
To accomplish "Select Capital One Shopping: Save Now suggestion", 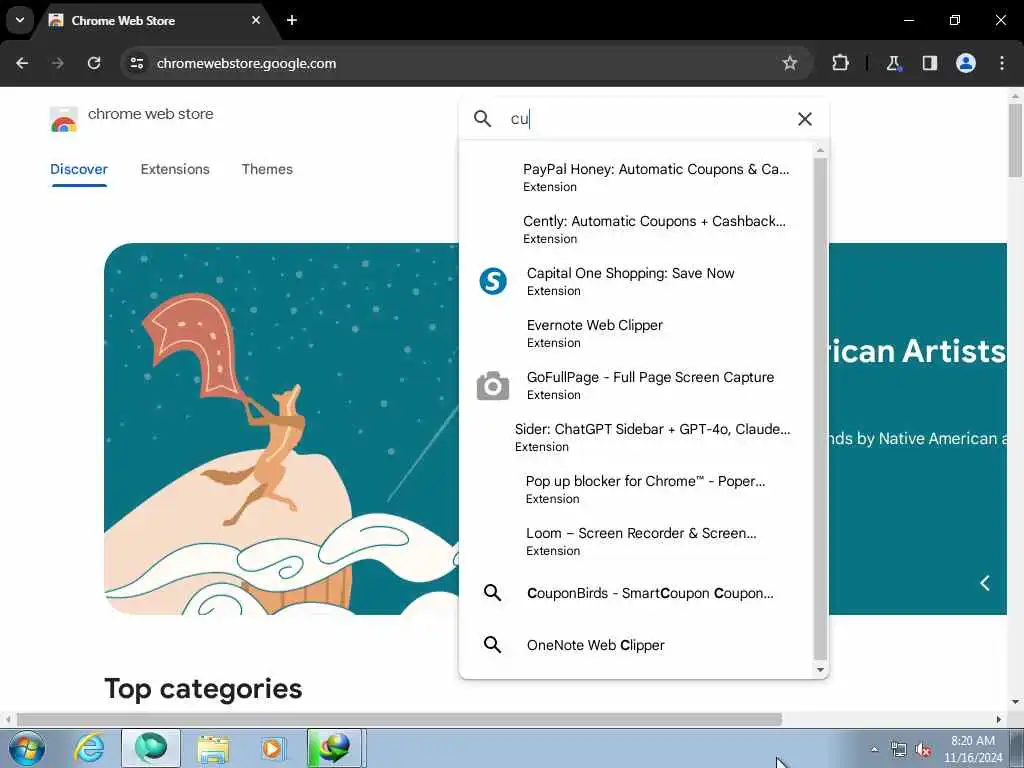I will [637, 281].
